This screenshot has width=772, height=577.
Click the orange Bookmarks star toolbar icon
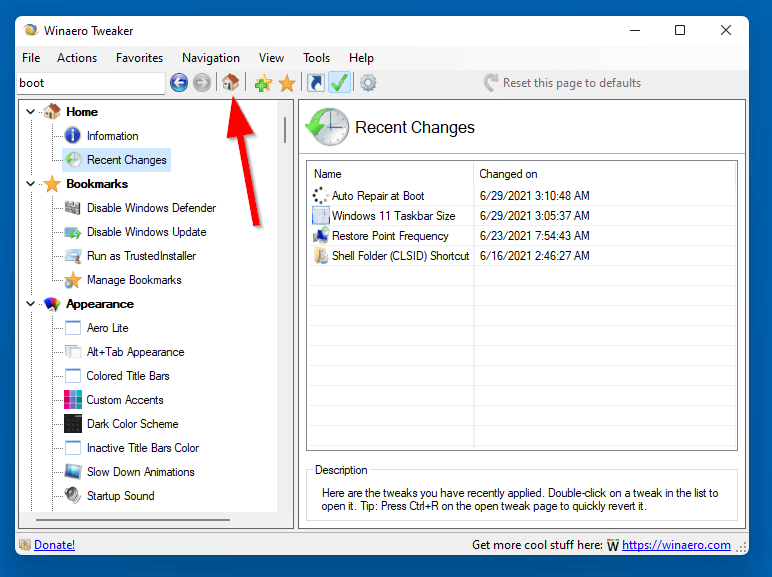click(287, 83)
